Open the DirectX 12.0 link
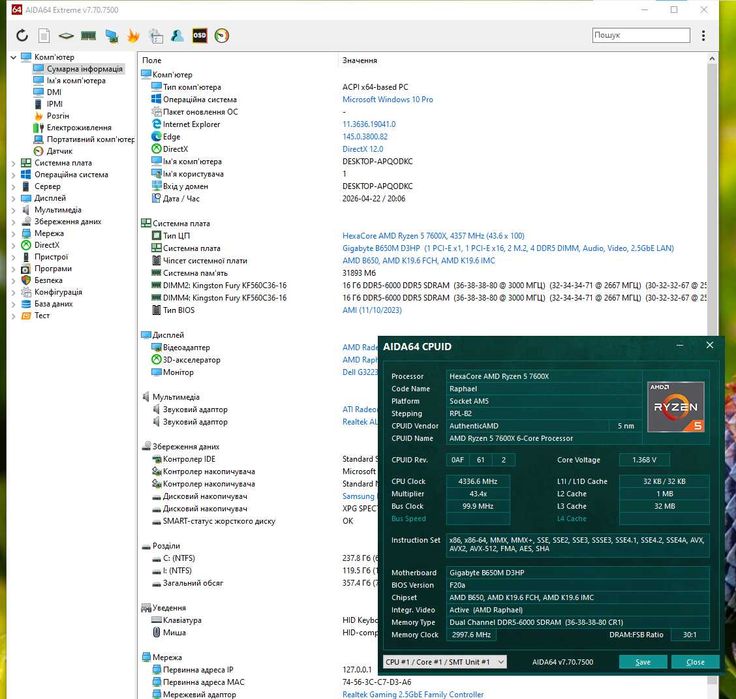The width and height of the screenshot is (736, 699). [363, 149]
